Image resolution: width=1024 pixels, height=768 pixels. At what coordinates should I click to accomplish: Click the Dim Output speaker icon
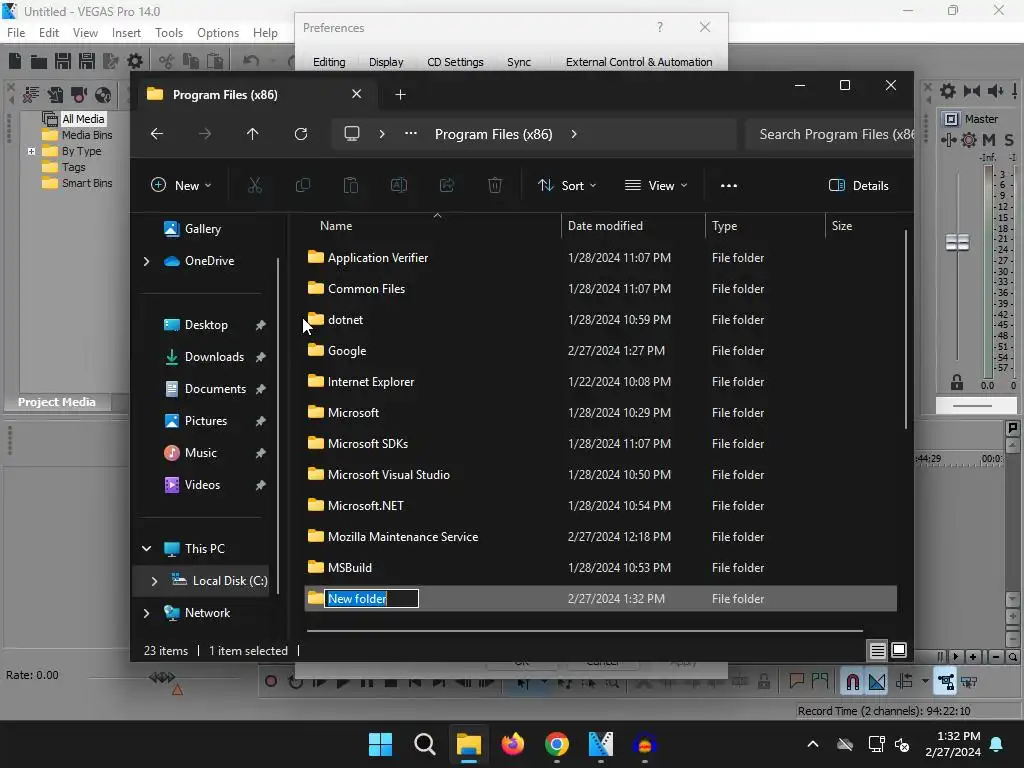pyautogui.click(x=995, y=91)
